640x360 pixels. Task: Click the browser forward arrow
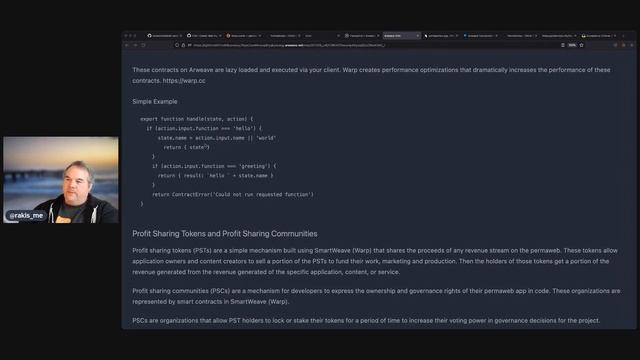click(x=135, y=45)
